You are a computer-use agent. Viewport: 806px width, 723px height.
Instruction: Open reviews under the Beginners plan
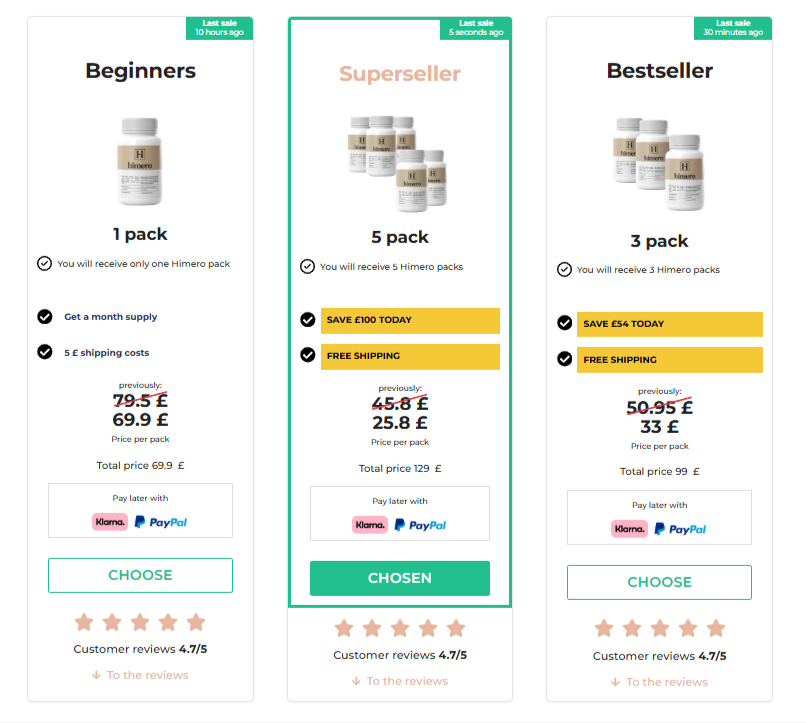coord(140,675)
